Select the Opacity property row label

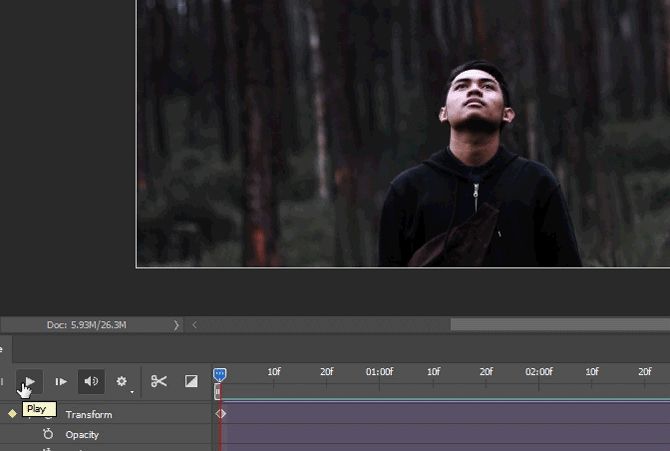[x=82, y=435]
